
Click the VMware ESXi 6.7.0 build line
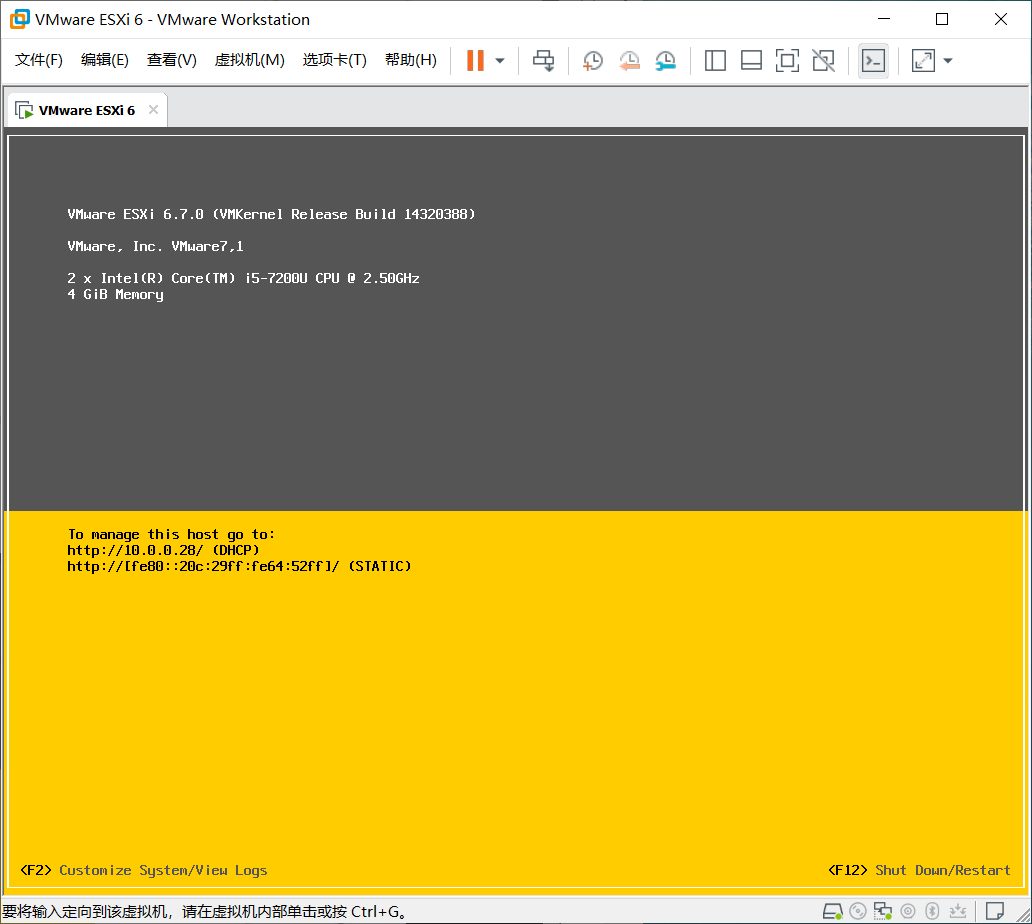[x=271, y=214]
